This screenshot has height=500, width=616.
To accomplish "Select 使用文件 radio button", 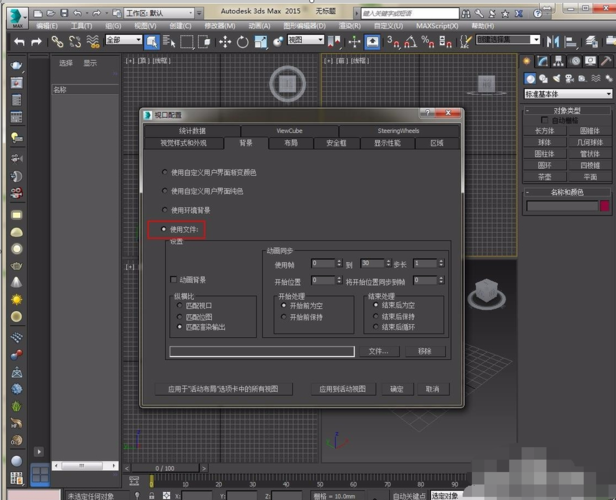I will 165,230.
